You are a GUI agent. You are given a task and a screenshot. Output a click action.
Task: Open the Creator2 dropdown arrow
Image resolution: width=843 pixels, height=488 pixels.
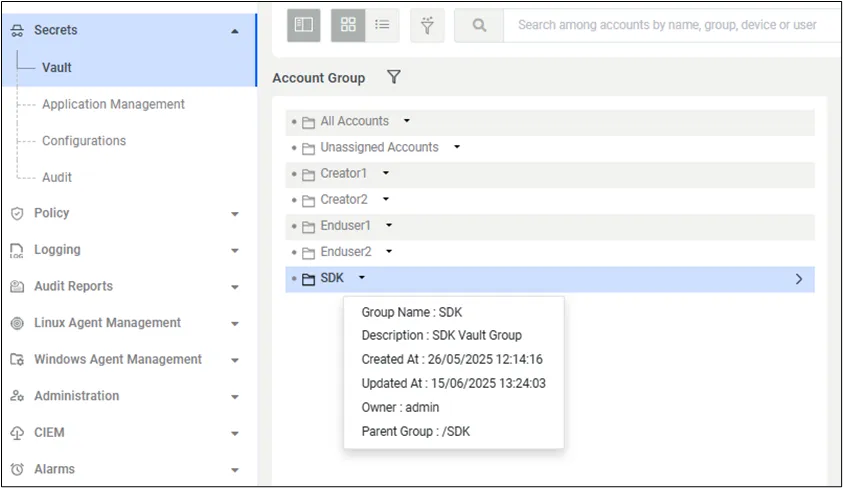pyautogui.click(x=386, y=199)
